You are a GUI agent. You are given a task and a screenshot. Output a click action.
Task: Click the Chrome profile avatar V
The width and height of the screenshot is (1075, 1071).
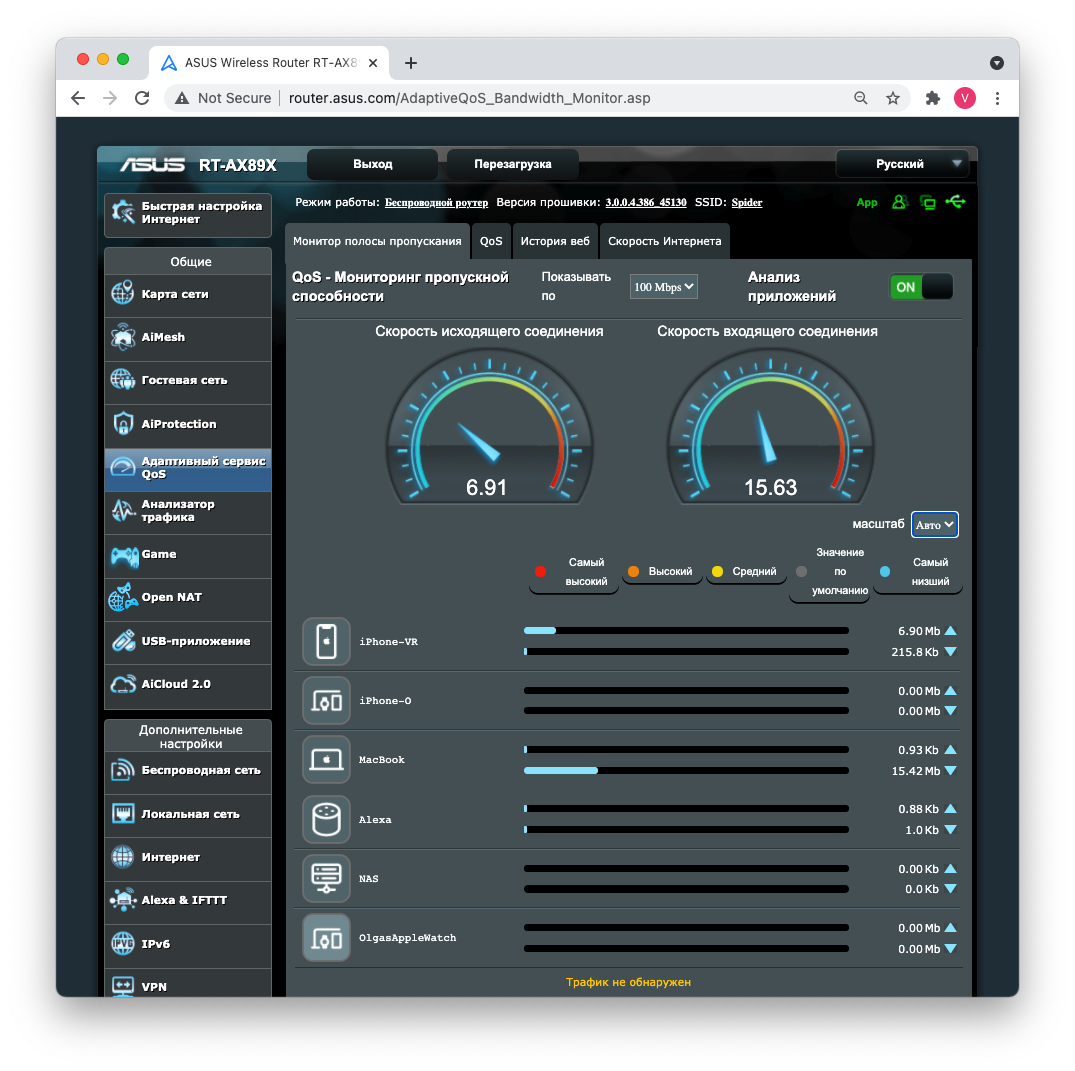(965, 98)
